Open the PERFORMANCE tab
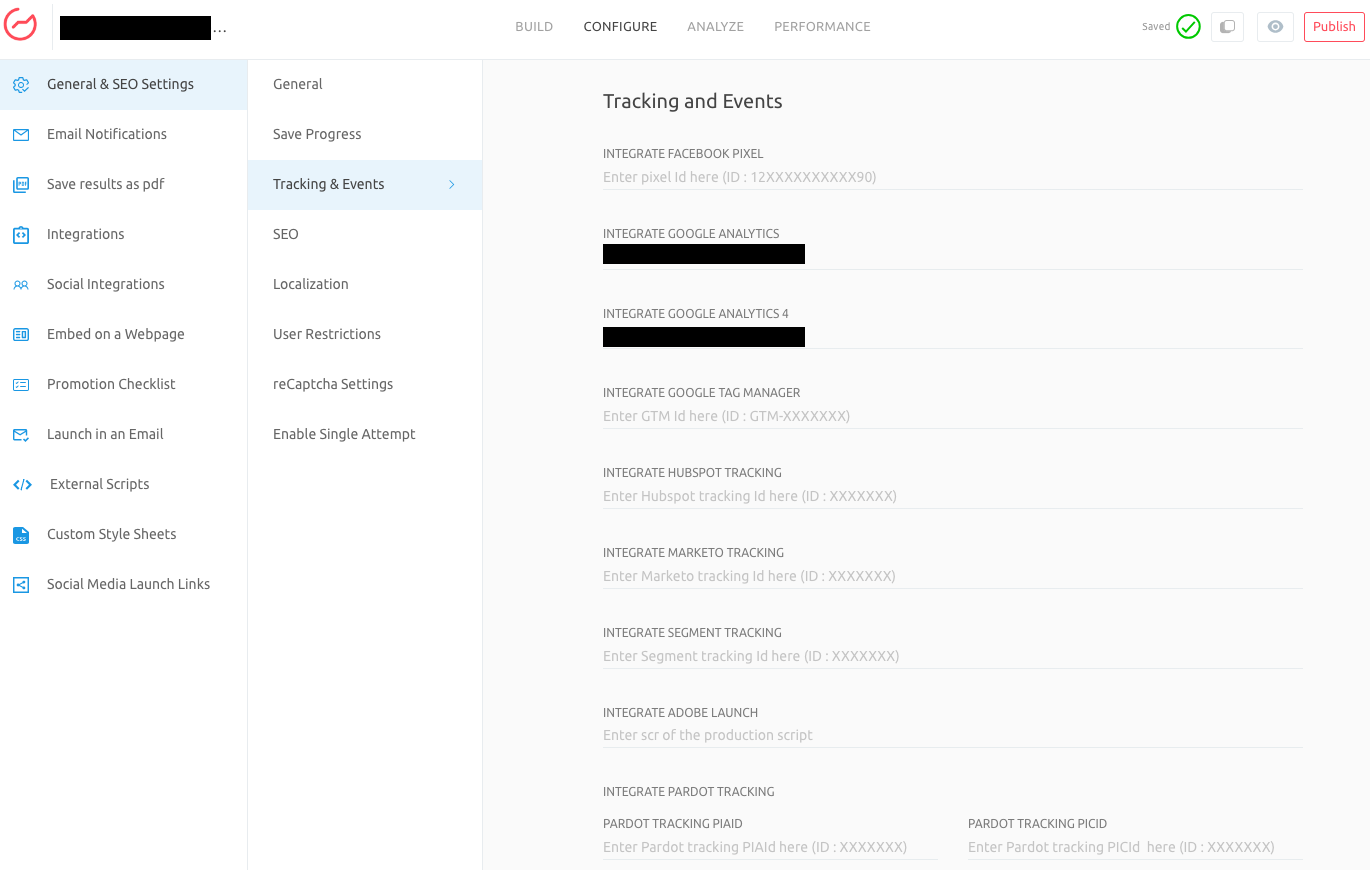This screenshot has height=870, width=1370. pos(822,27)
